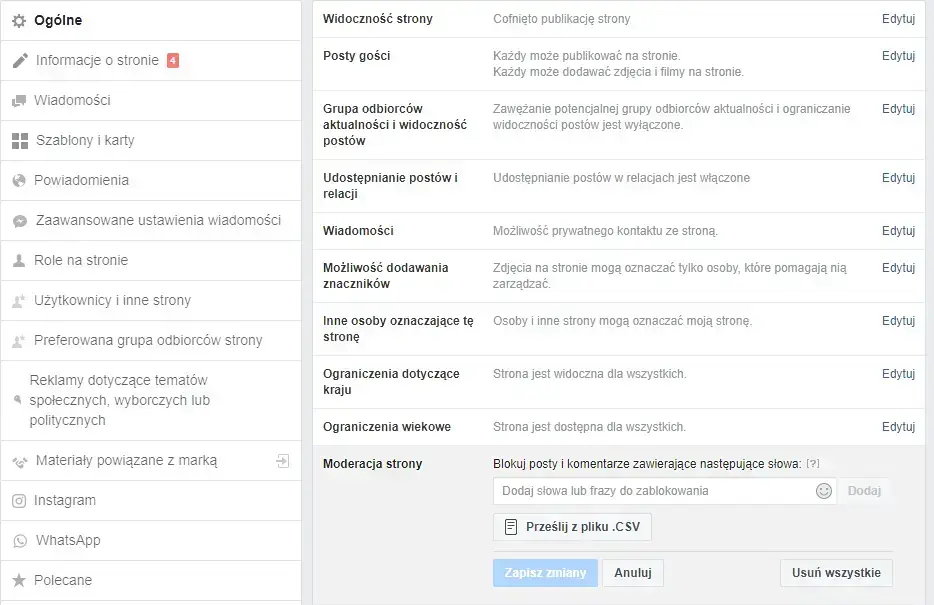The image size is (934, 605).
Task: Click the Messenger icon for Zaawansowane ustawienia wiadomości
Action: (x=19, y=221)
